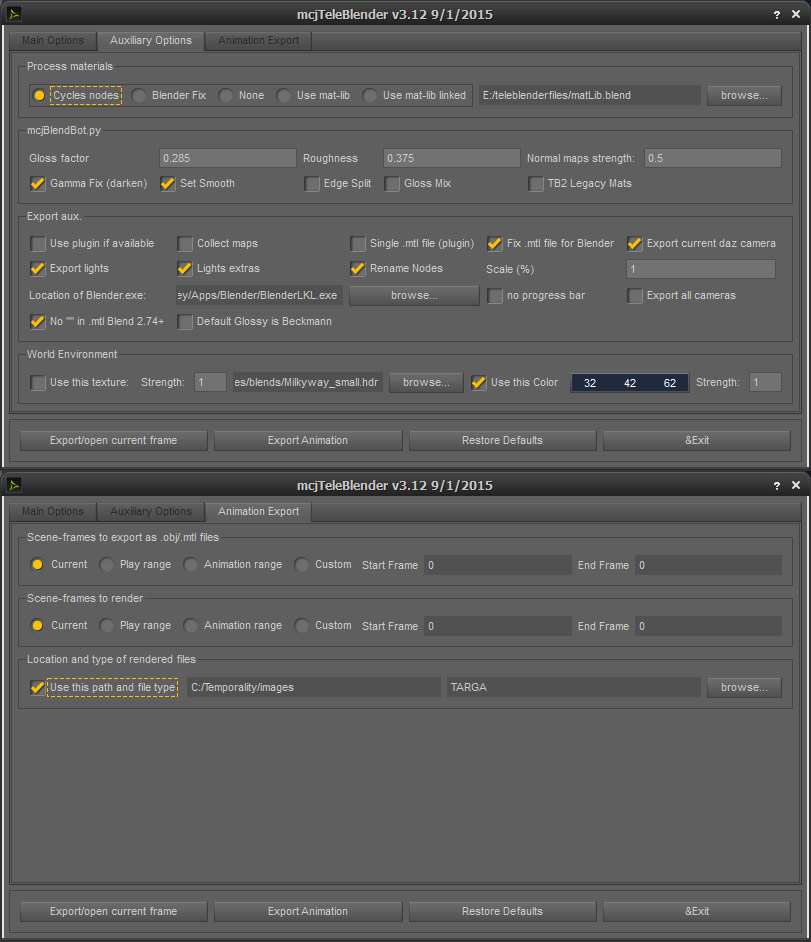Open Main Options tab in lower window
Viewport: 811px width, 942px height.
(x=53, y=511)
